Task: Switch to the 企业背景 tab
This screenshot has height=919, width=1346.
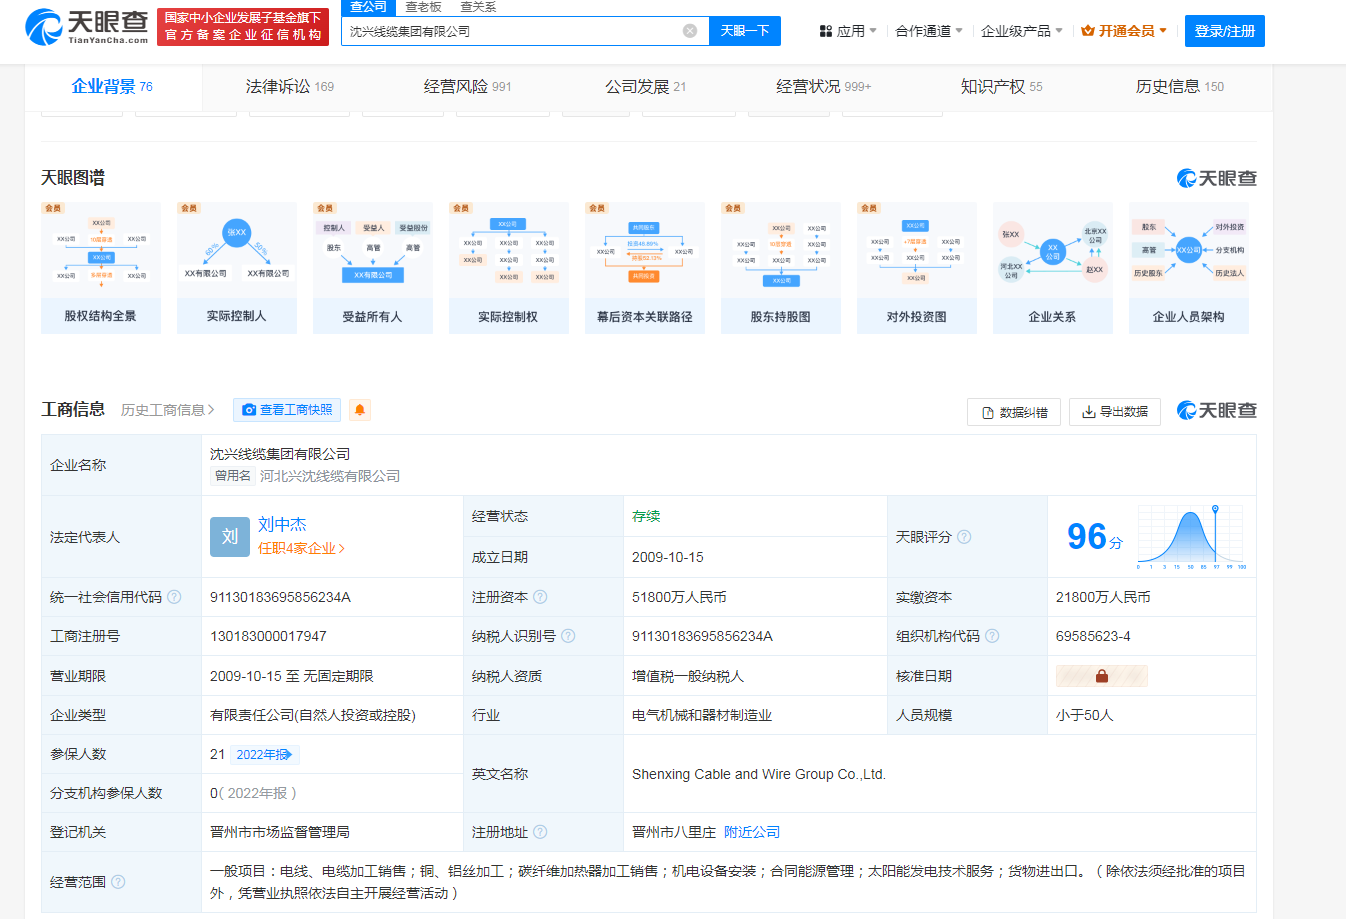Action: click(x=112, y=87)
